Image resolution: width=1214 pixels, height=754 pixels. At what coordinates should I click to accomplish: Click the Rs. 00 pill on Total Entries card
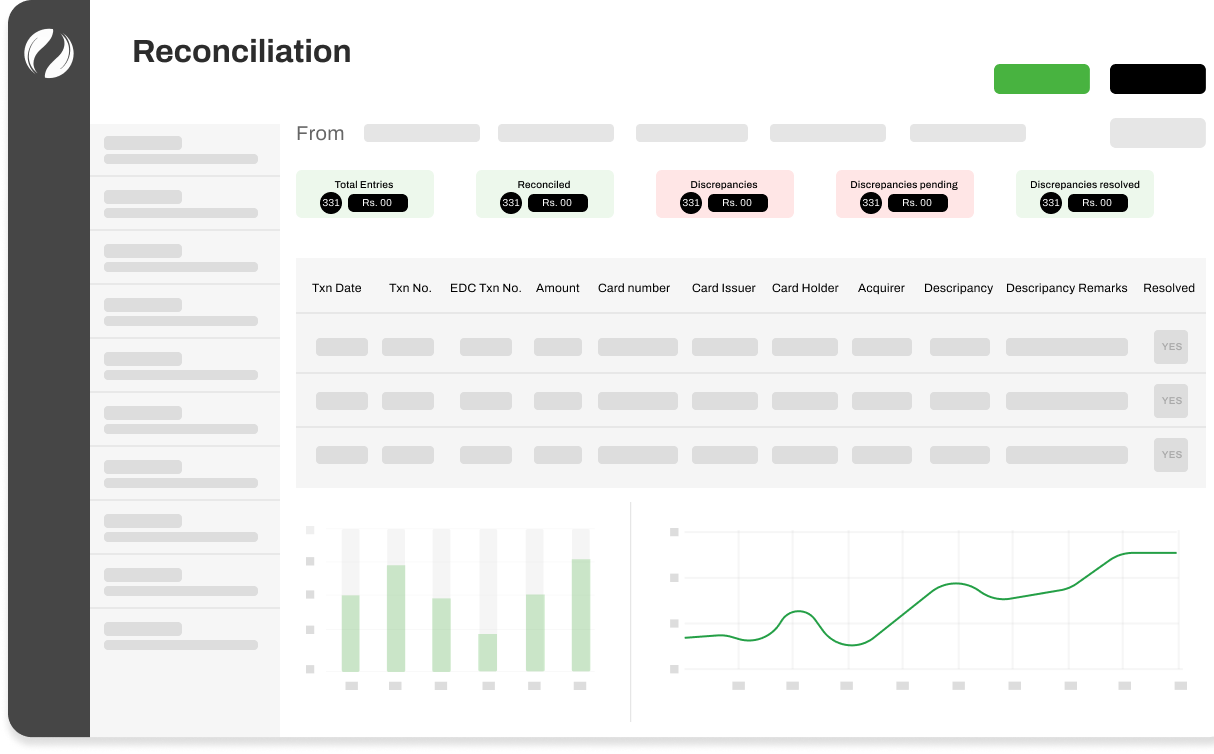tap(380, 203)
